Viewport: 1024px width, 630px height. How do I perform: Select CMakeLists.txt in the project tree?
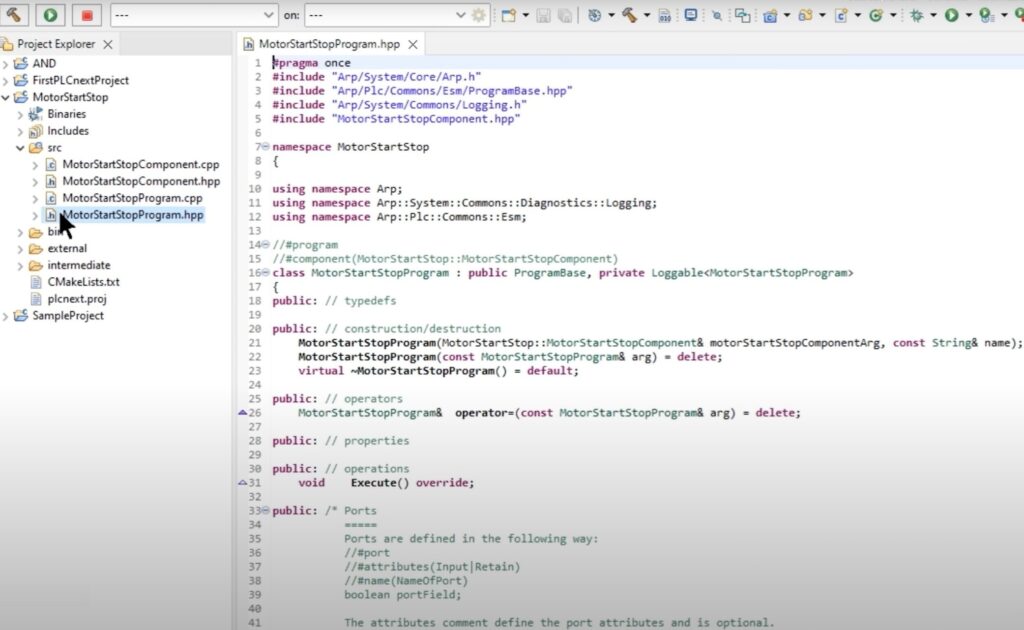pyautogui.click(x=83, y=282)
